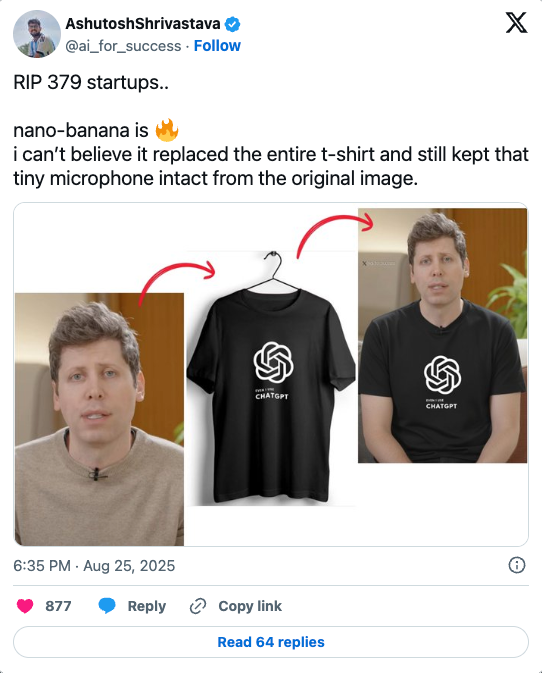The width and height of the screenshot is (542, 673).
Task: Open the black ChatGPT t-shirt on hanger image
Action: 271,379
